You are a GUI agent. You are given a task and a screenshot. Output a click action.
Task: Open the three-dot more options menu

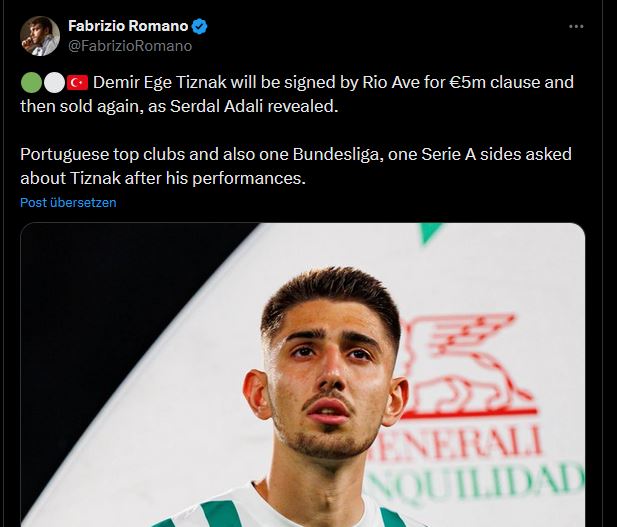pos(576,26)
